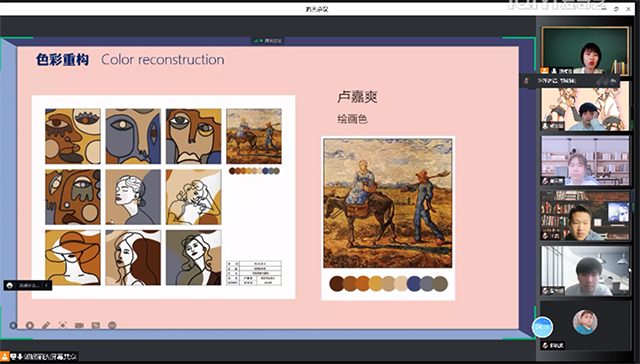Viewport: 640px width, 364px height.
Task: Click the round cartoon avatar of last participant
Action: point(585,322)
